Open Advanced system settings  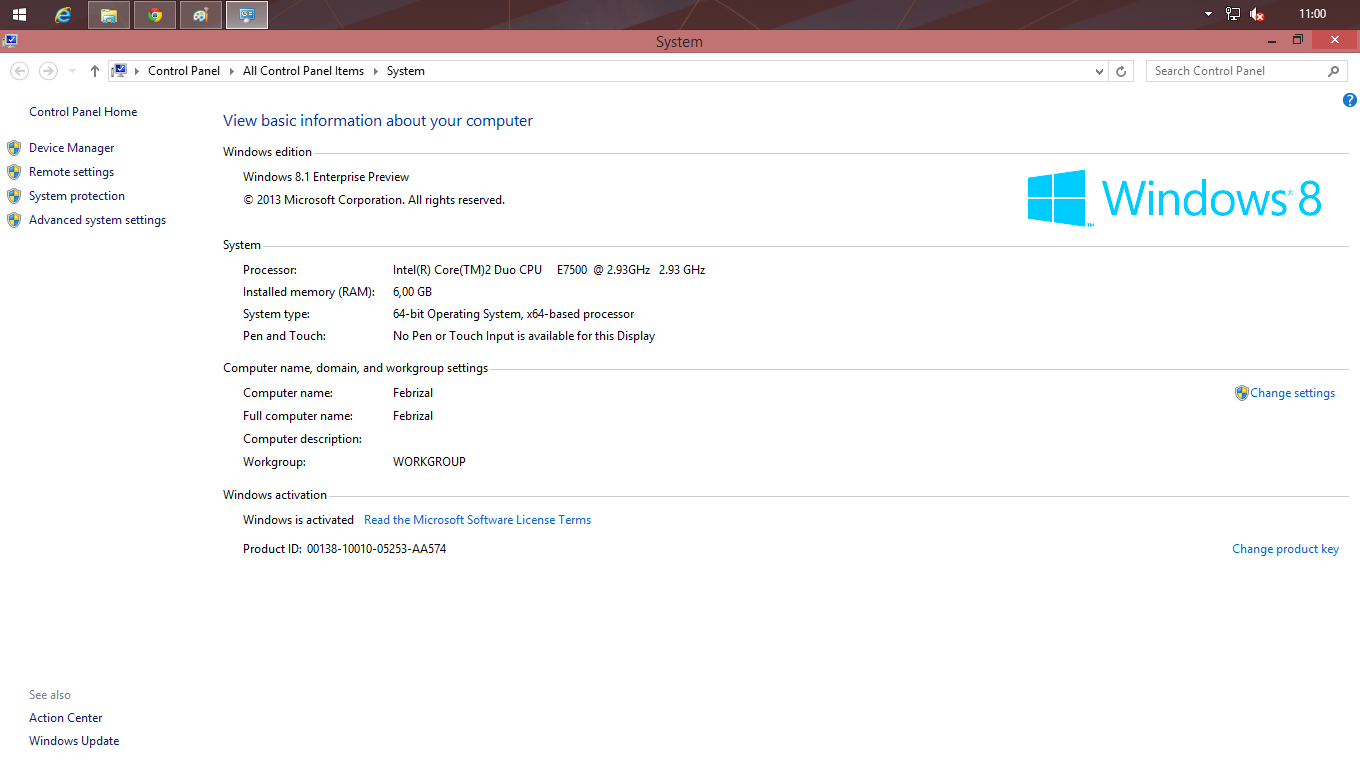pos(97,220)
